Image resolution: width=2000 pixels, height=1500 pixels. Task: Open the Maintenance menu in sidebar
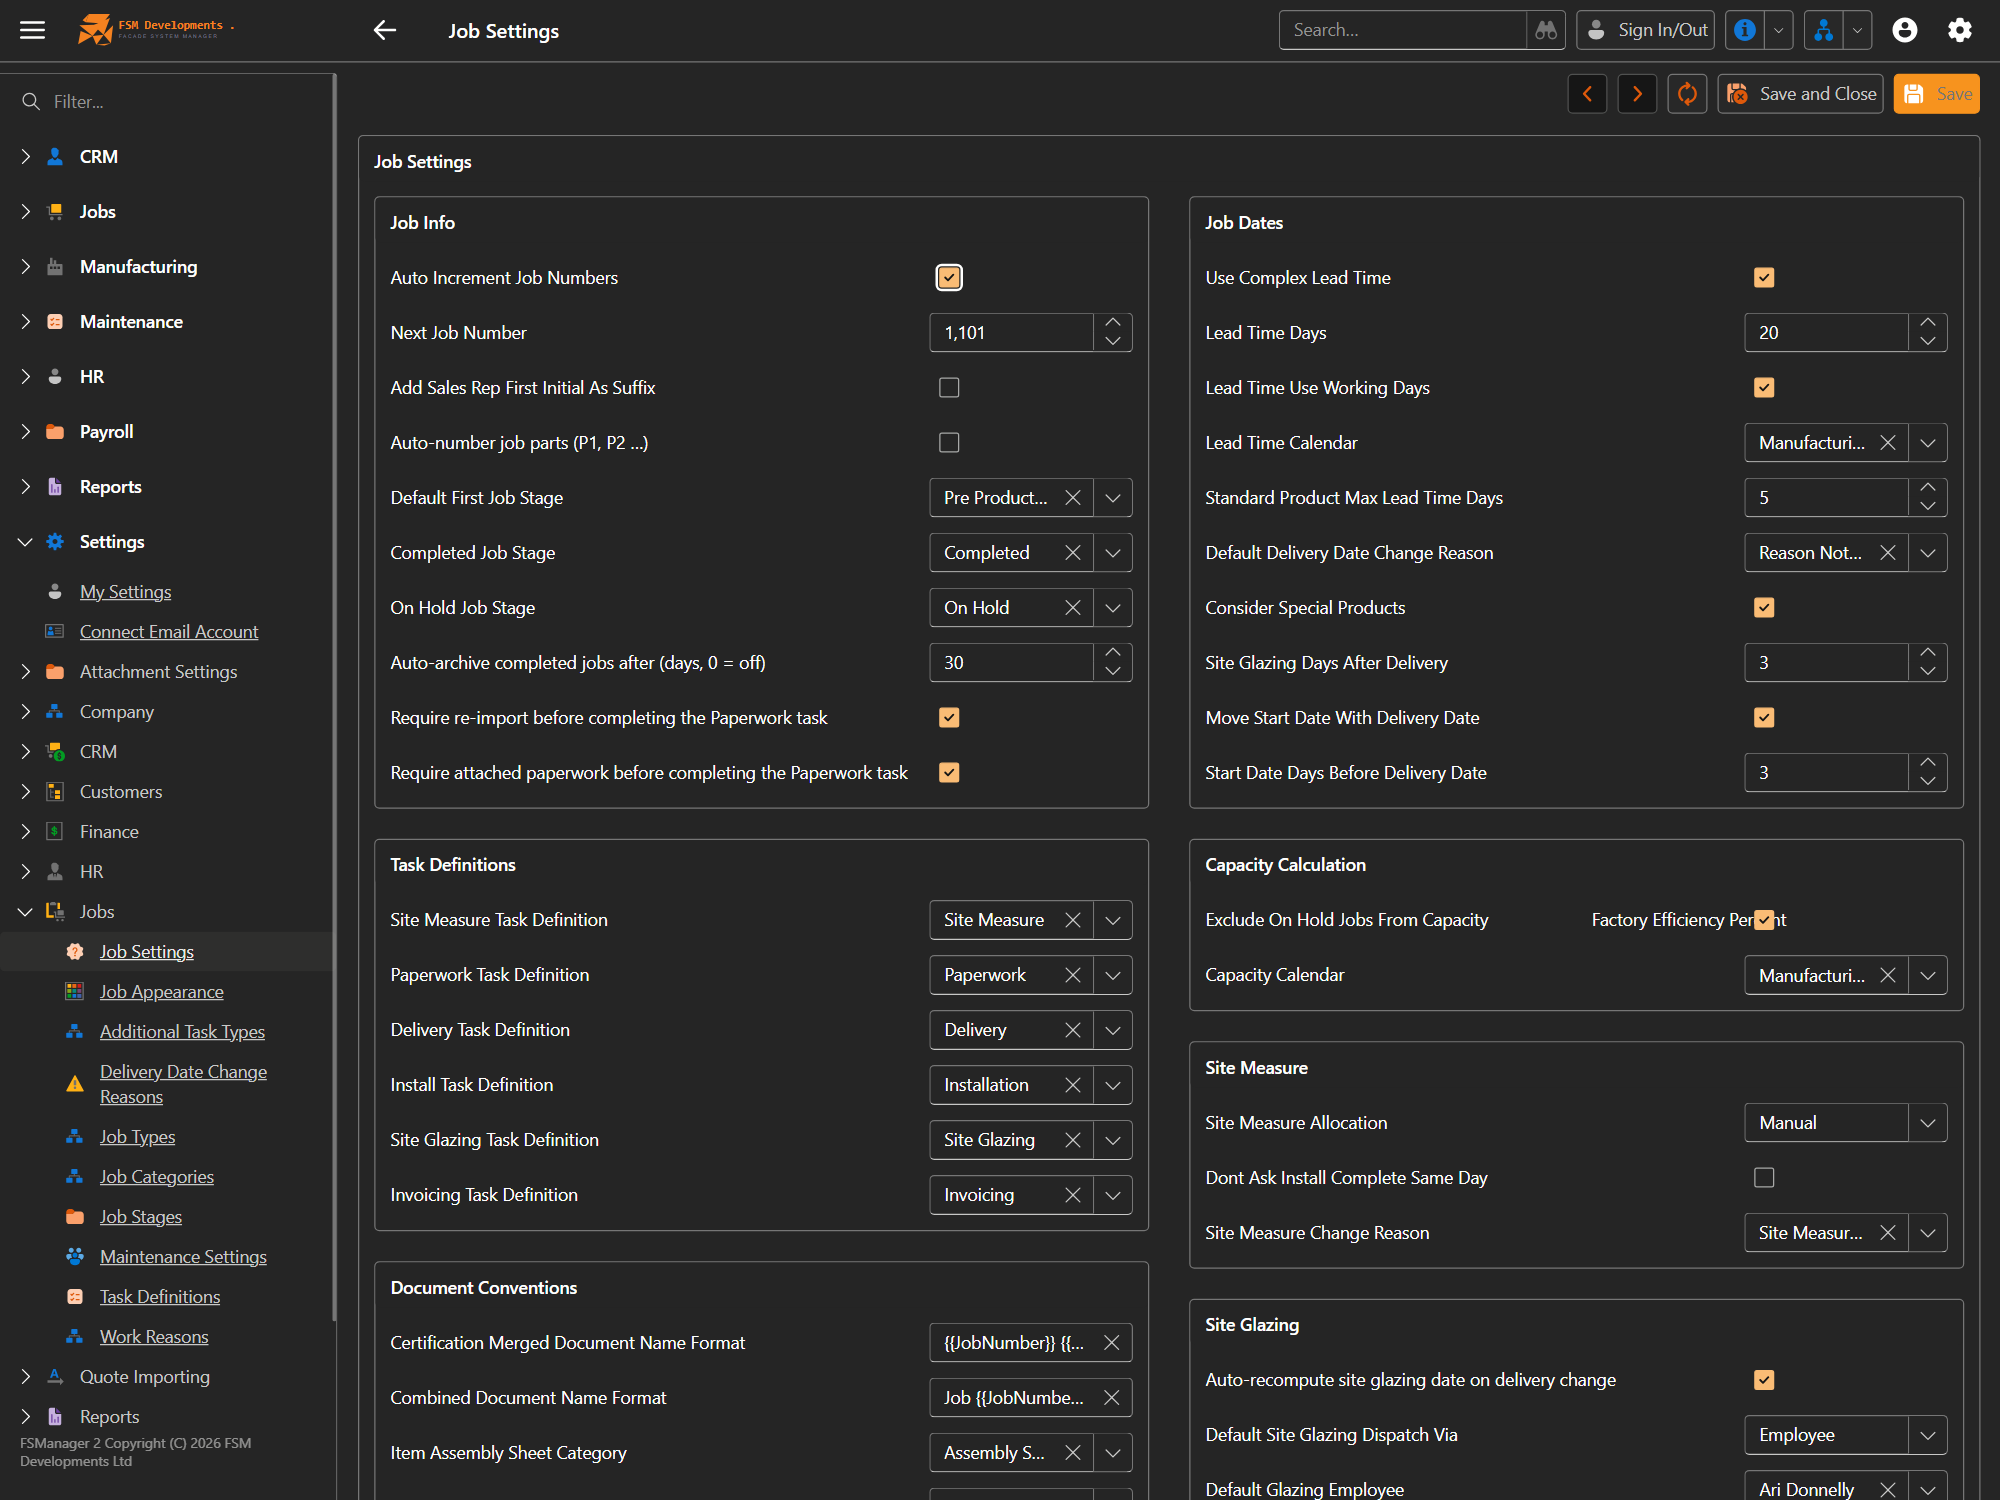[x=131, y=322]
